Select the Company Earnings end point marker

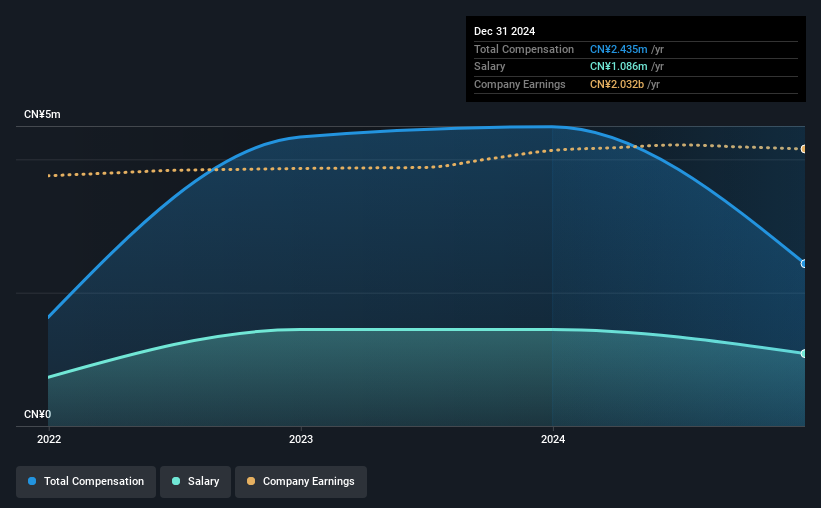pyautogui.click(x=804, y=149)
